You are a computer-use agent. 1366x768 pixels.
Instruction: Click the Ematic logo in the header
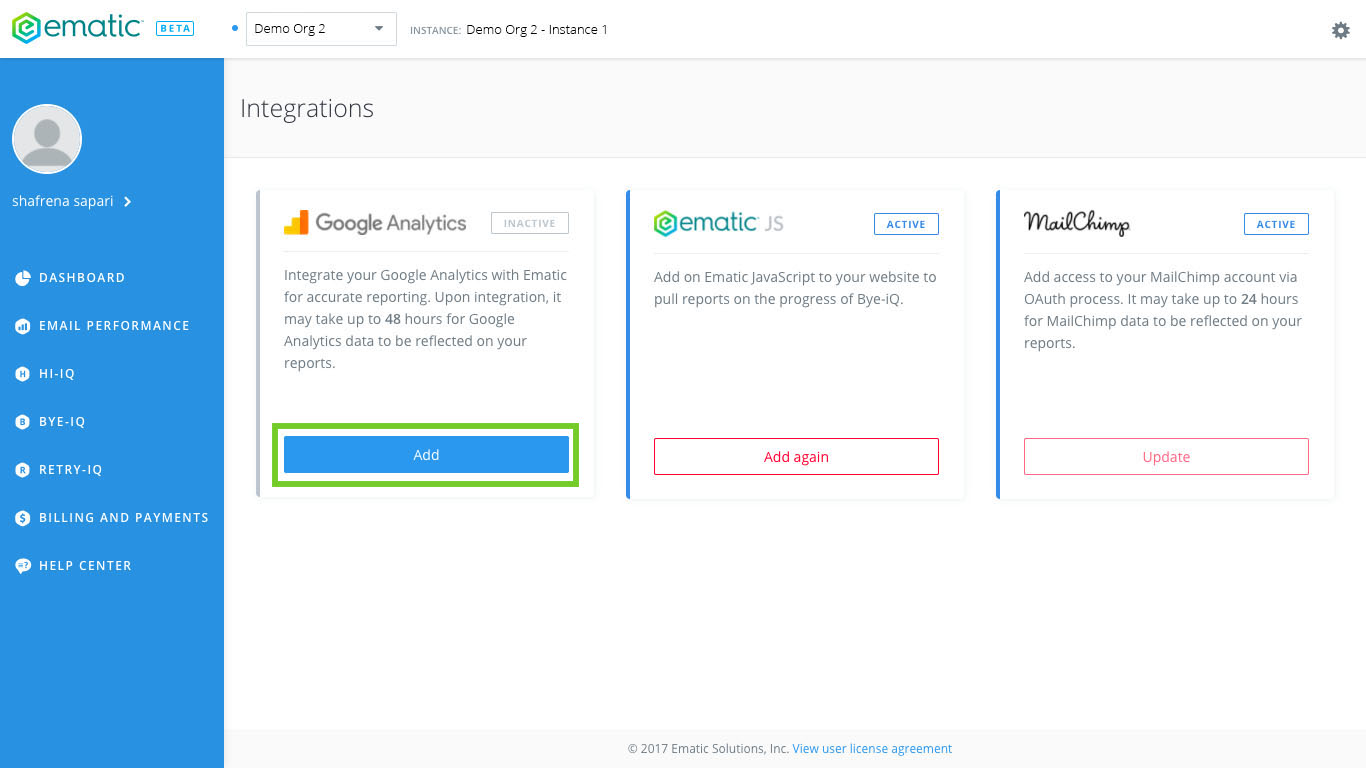(78, 28)
